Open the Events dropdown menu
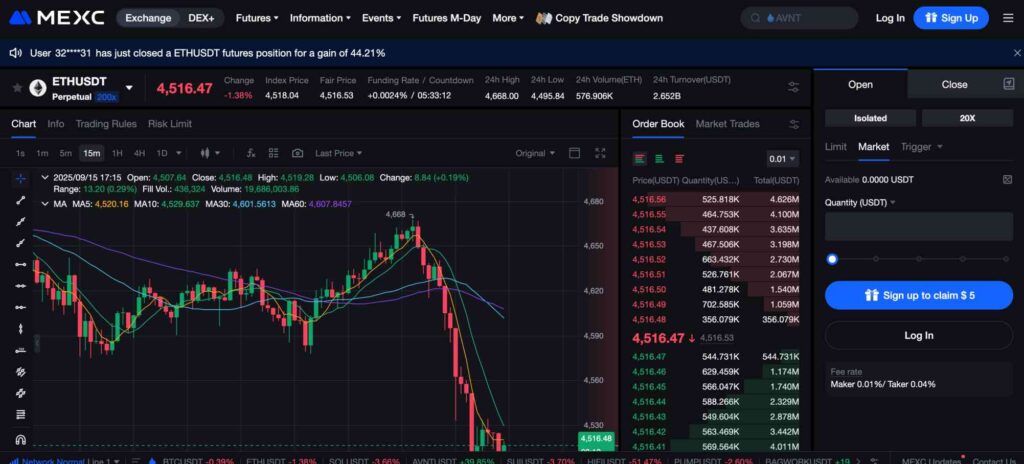The height and width of the screenshot is (464, 1024). pos(381,18)
